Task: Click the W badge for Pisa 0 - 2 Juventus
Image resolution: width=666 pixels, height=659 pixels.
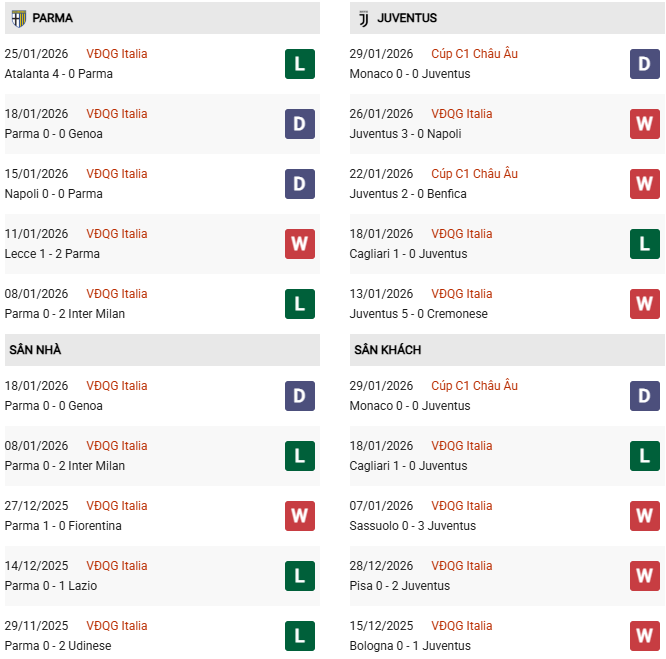Action: [x=645, y=576]
